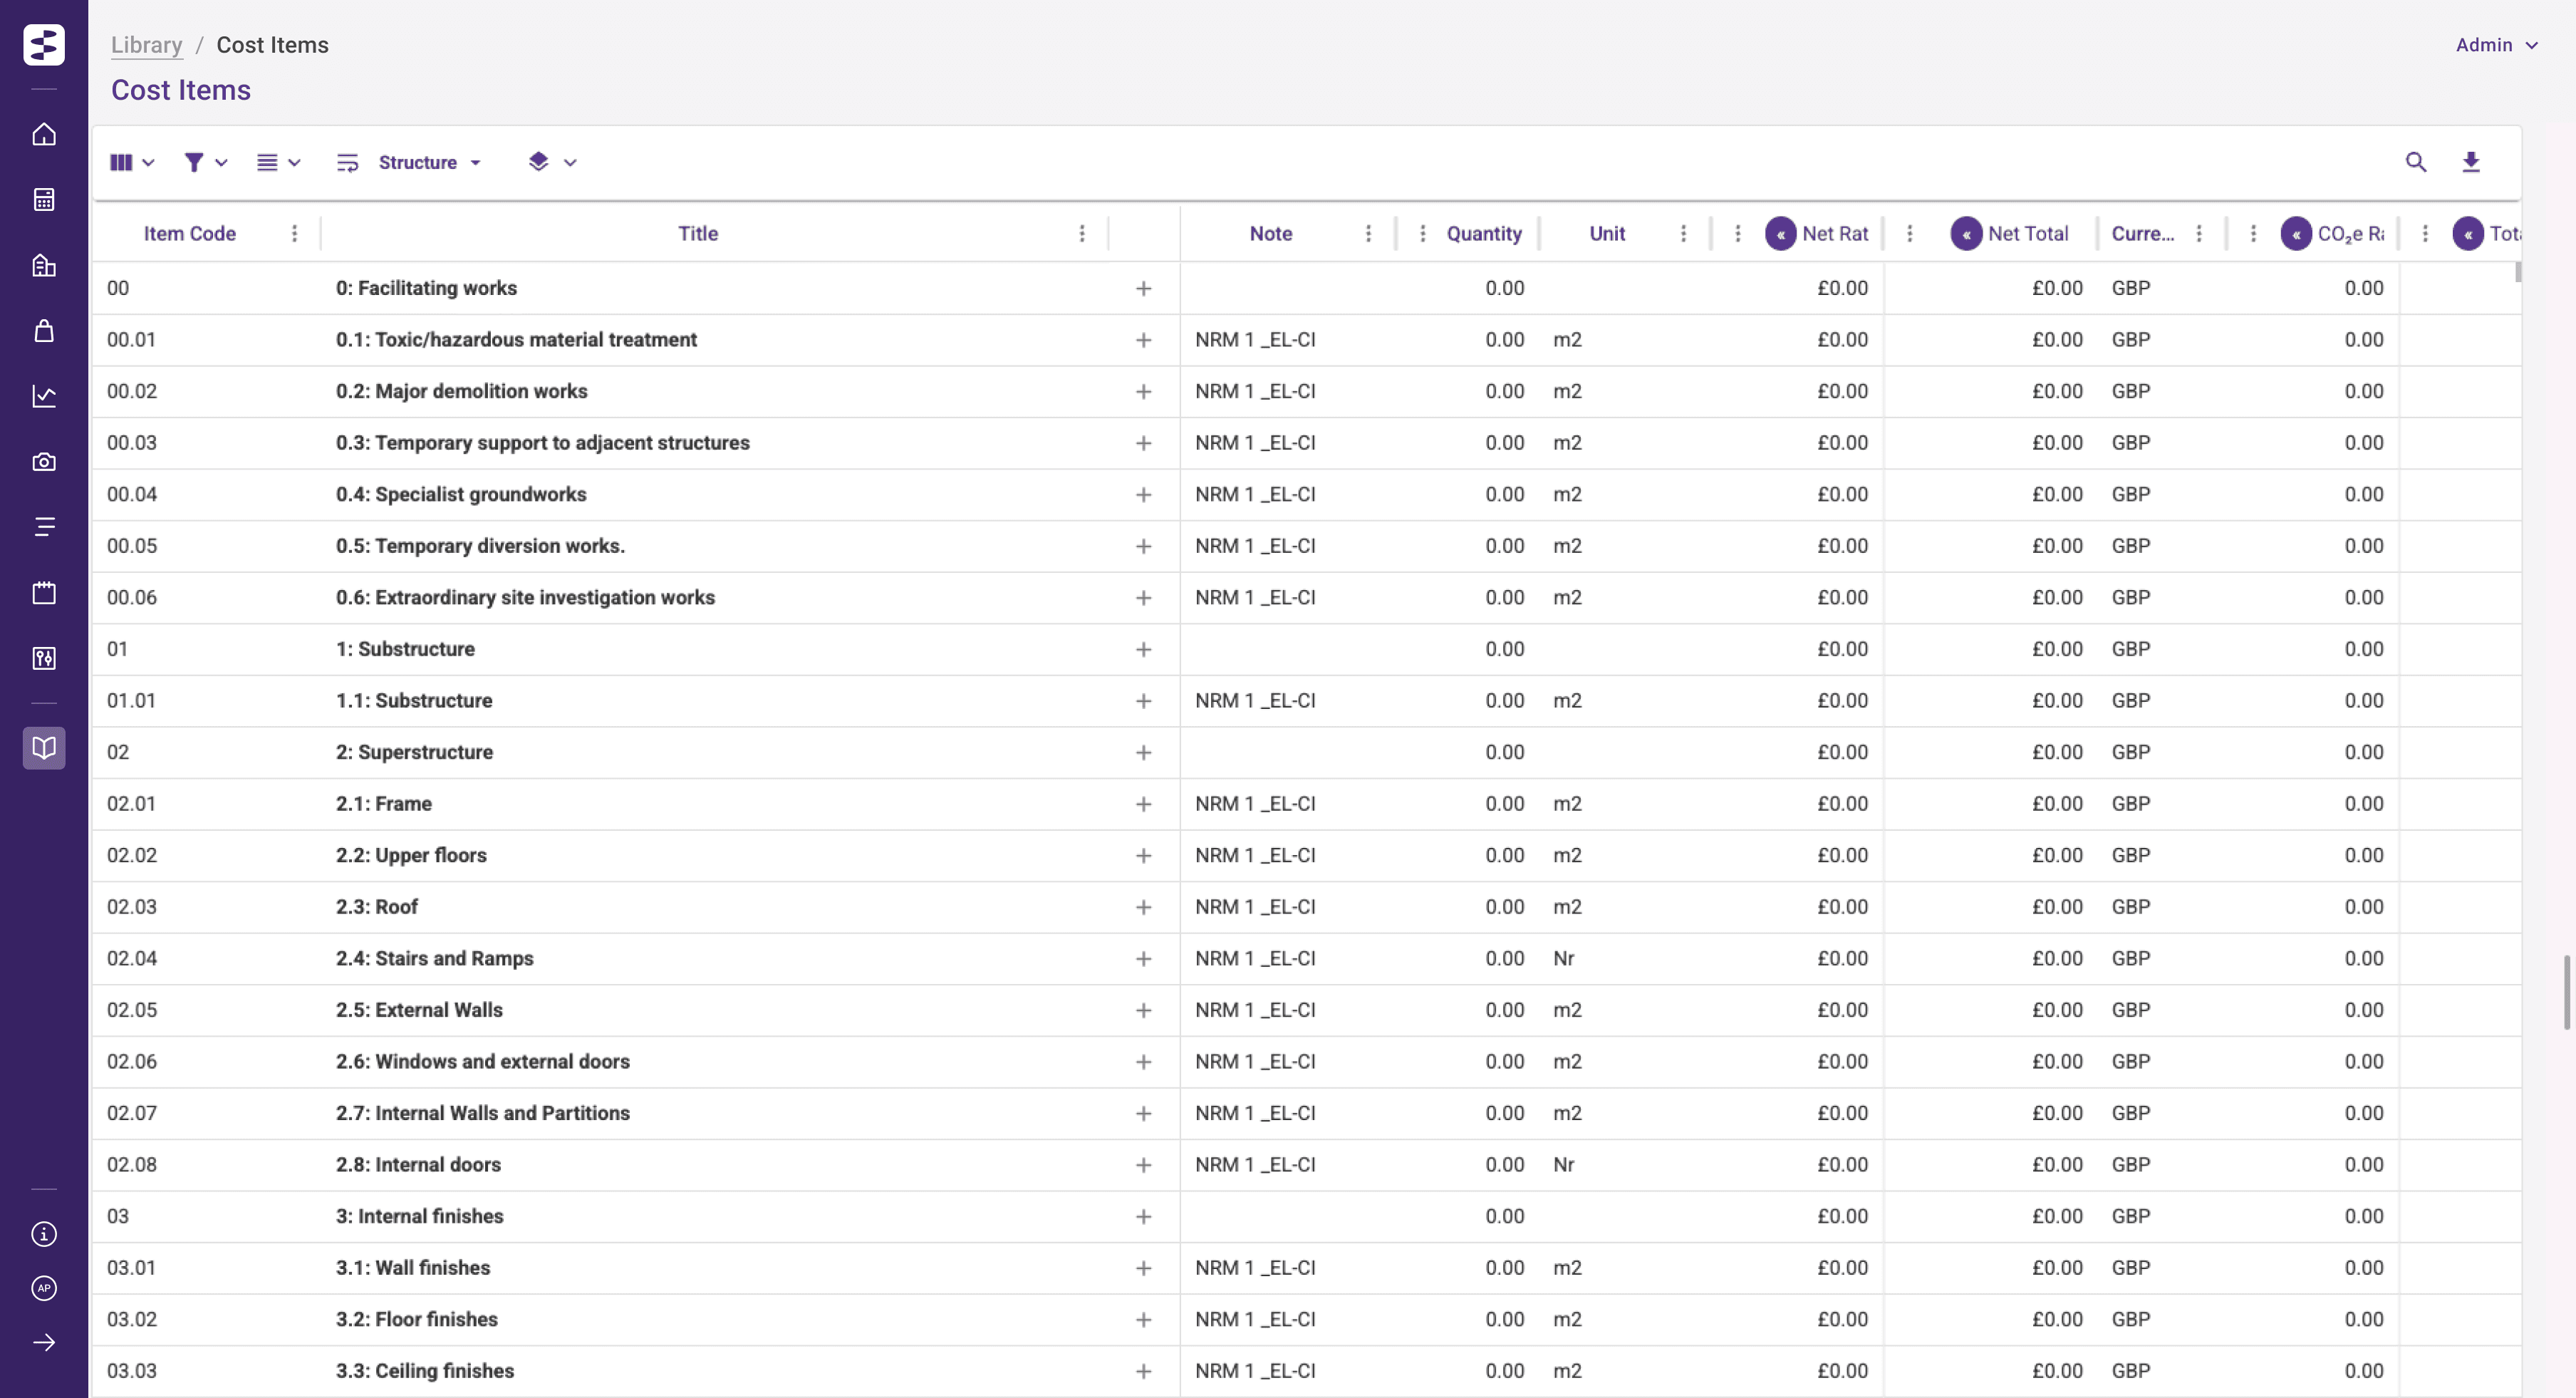Image resolution: width=2576 pixels, height=1398 pixels.
Task: Click the info circle icon
Action: [x=44, y=1234]
